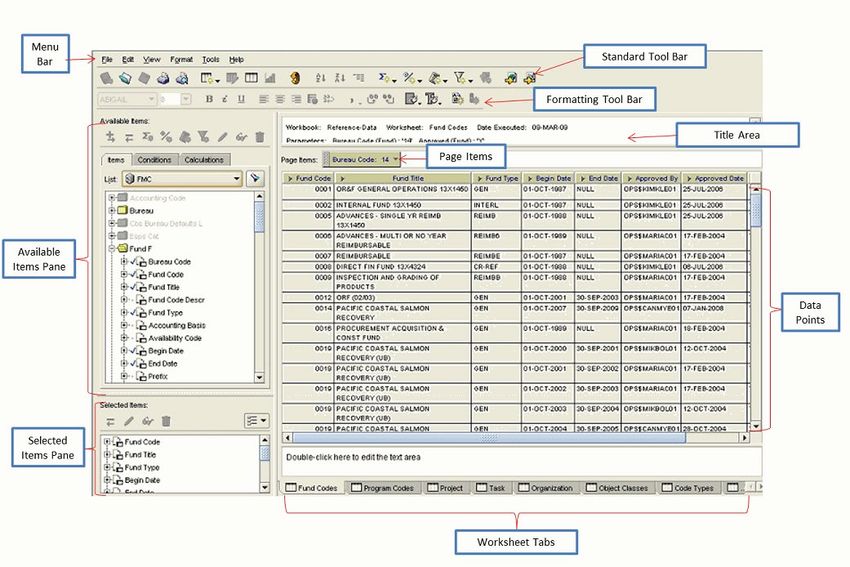Toggle the Fund Type item checkmark
Image resolution: width=850 pixels, height=567 pixels.
[134, 313]
